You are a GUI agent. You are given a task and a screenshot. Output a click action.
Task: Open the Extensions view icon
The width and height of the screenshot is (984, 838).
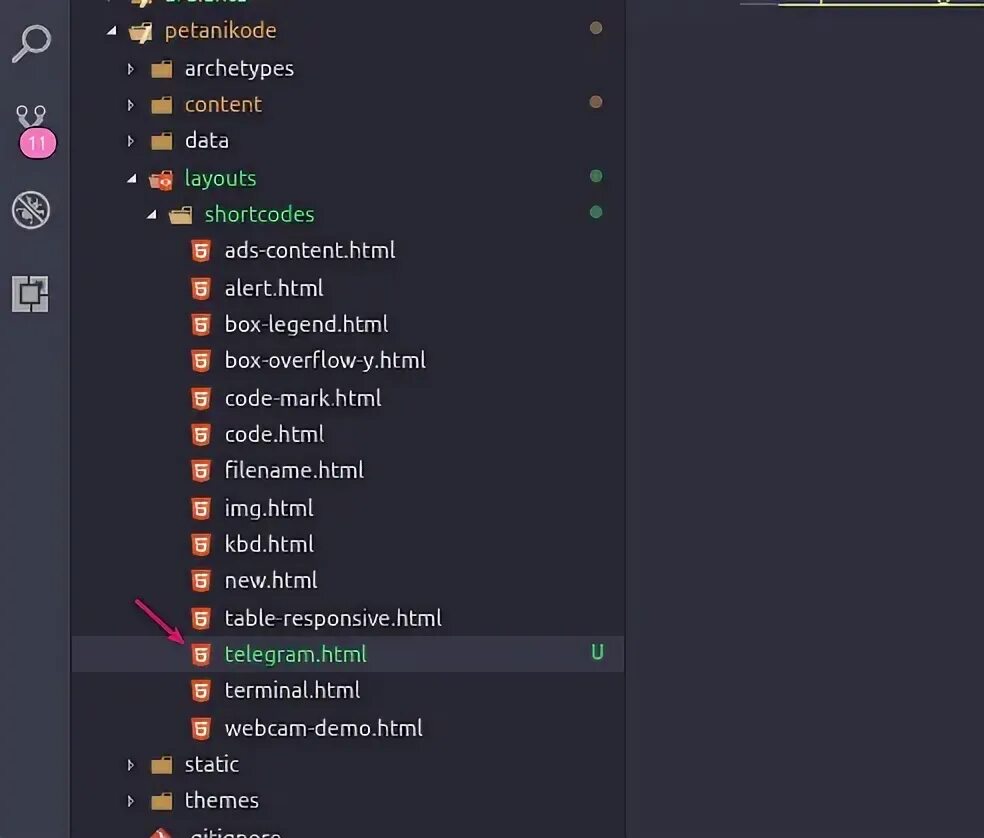30,294
